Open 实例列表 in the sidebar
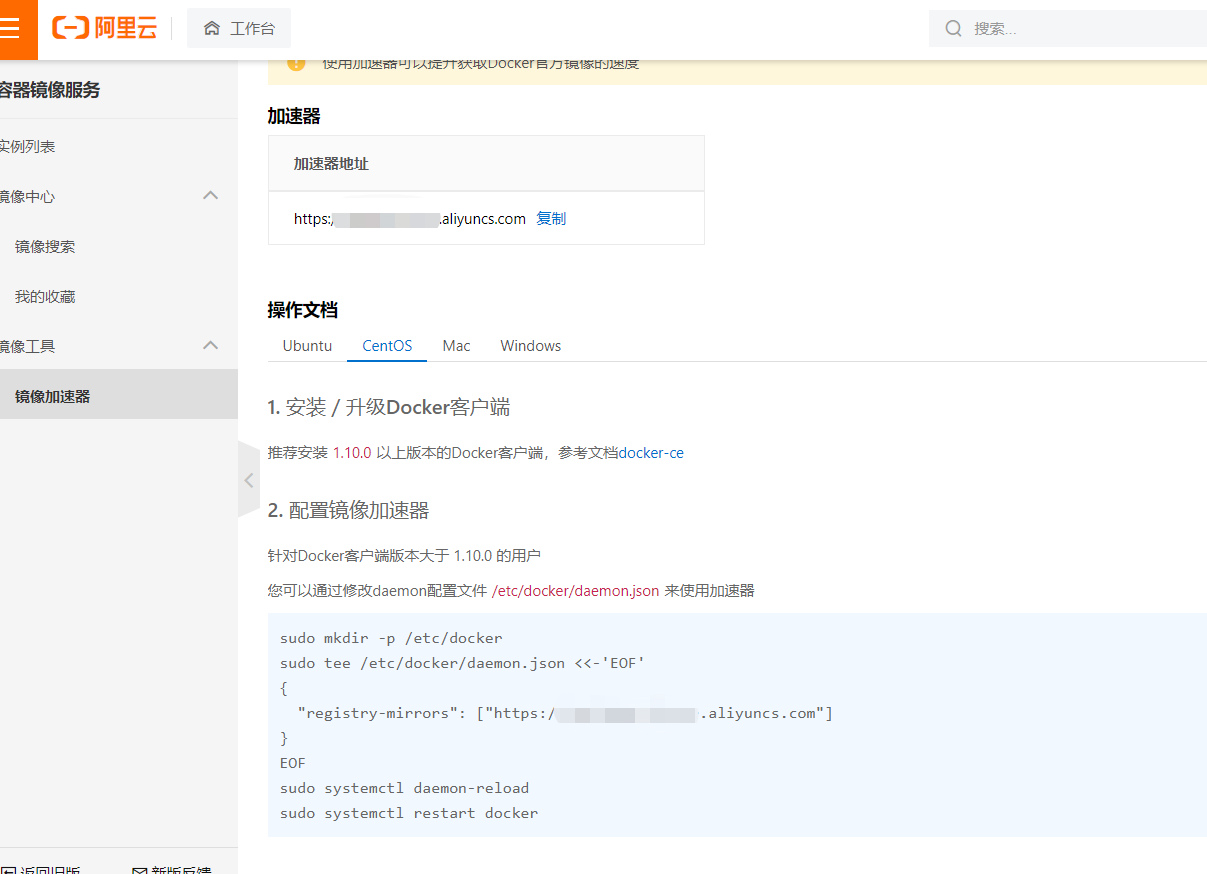Screen dimensions: 1207x874 coord(27,146)
